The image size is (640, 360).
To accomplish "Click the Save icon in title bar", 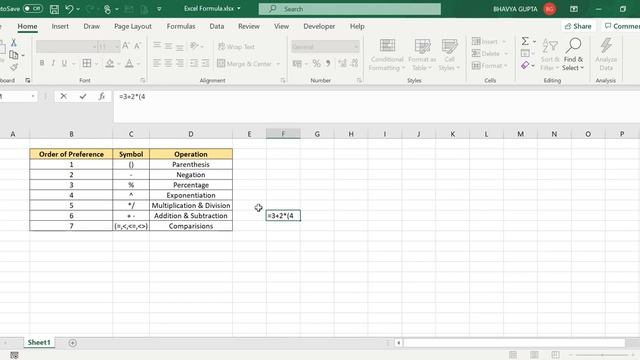I will click(x=54, y=9).
